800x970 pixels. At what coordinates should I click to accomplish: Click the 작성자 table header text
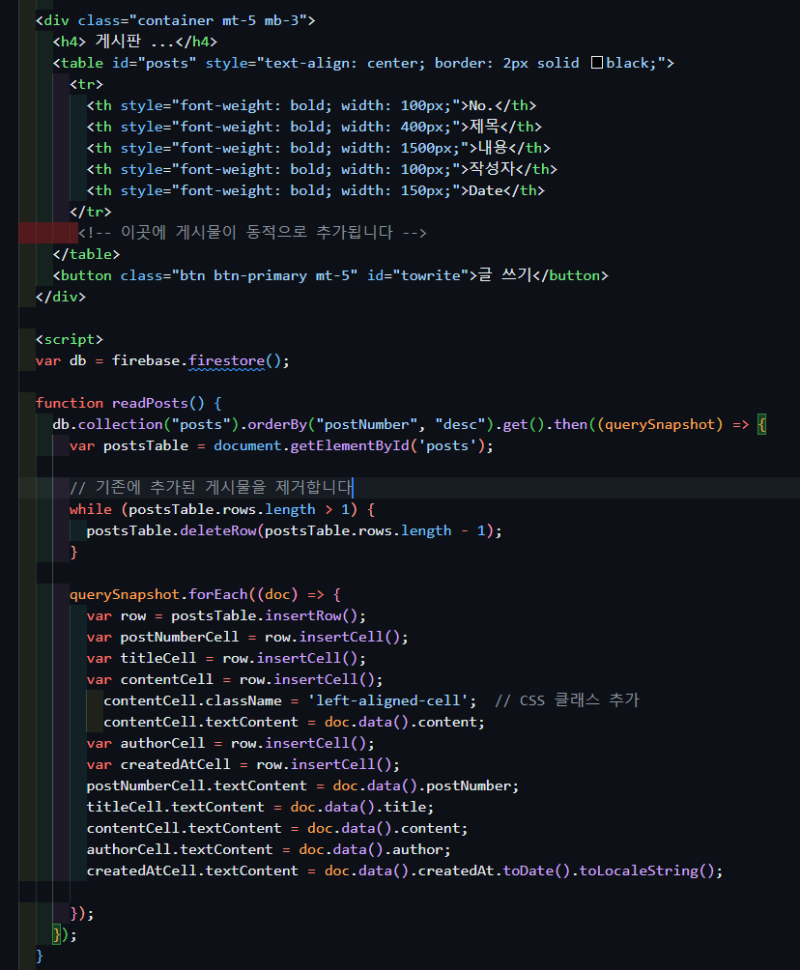pyautogui.click(x=492, y=169)
